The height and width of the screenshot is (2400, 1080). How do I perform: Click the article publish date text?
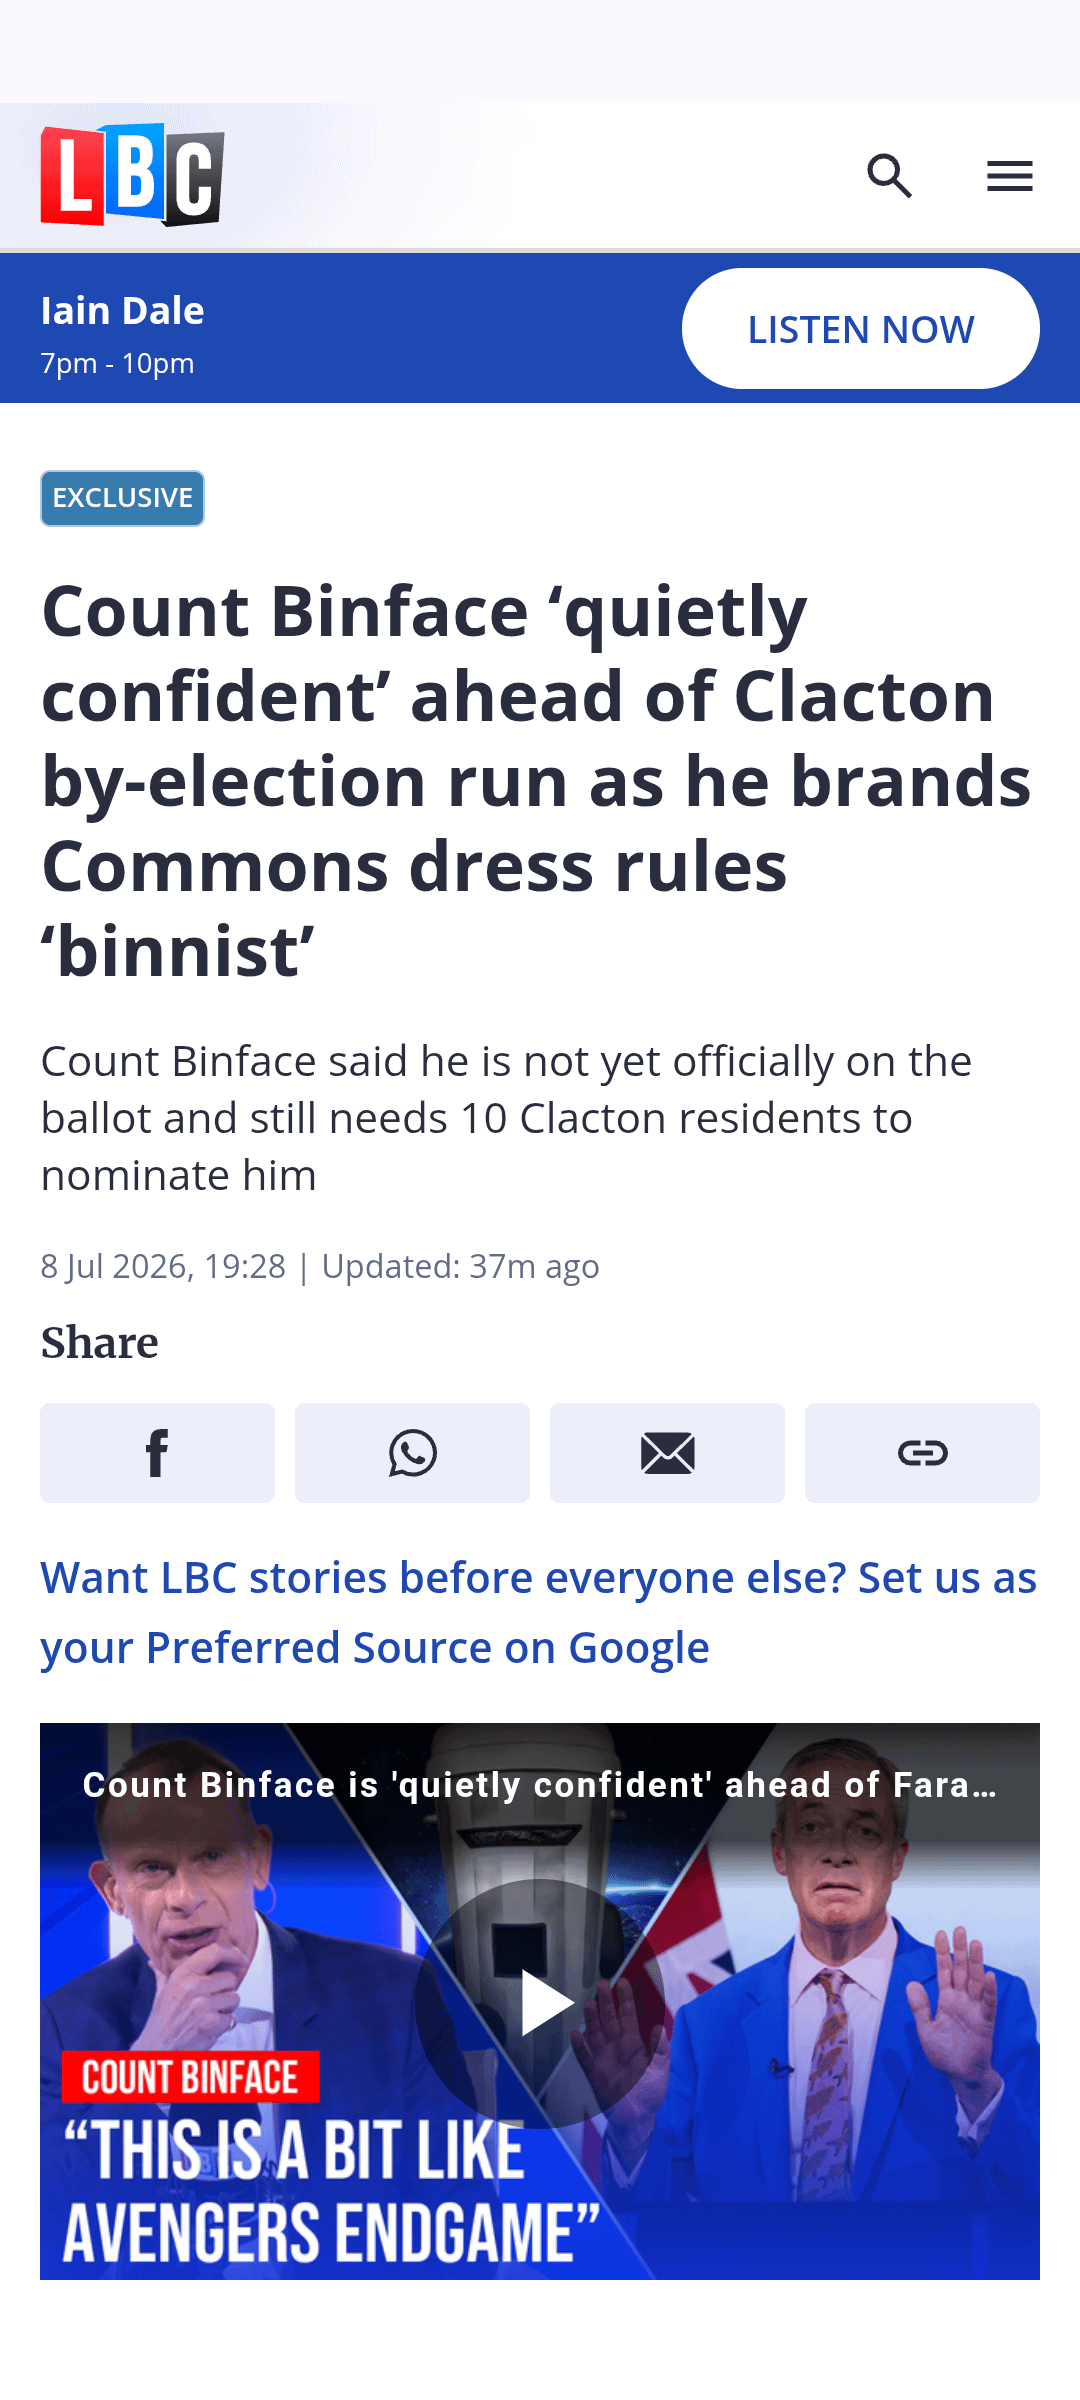[x=163, y=1266]
